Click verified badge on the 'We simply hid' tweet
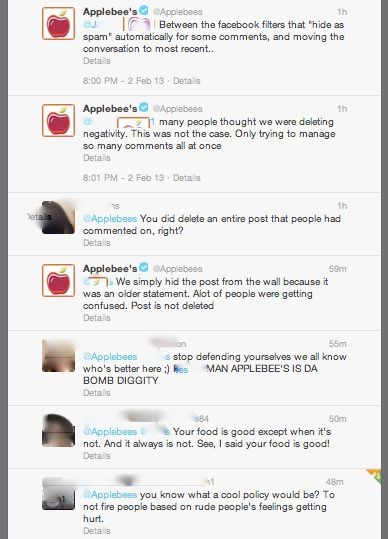Viewport: 388px width, 539px height. 144,267
